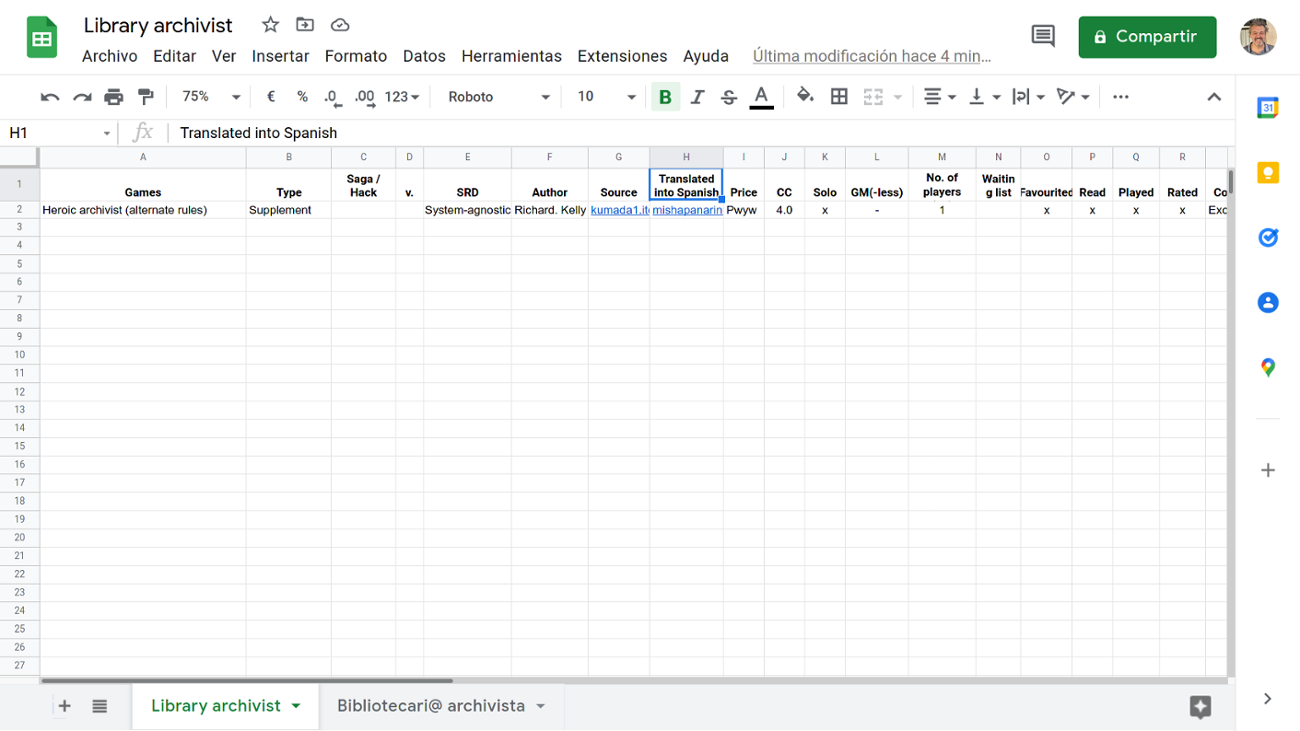
Task: Toggle italic text formatting
Action: point(697,97)
